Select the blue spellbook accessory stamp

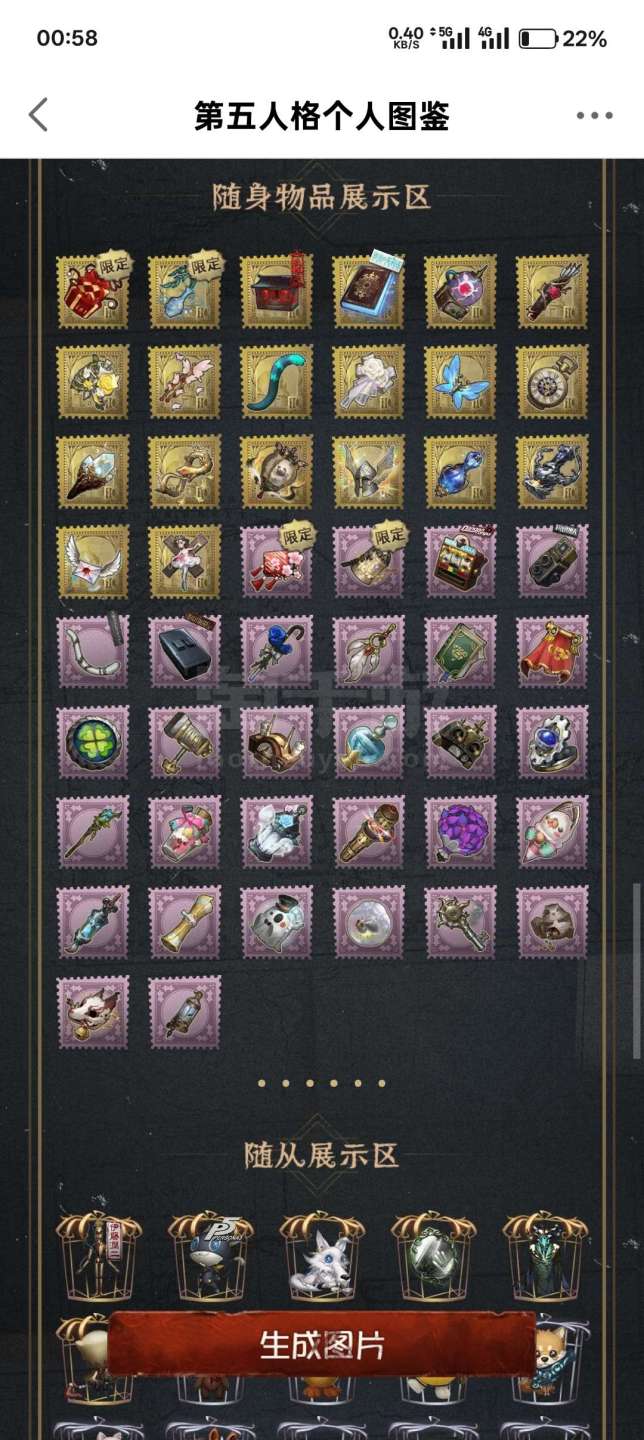[x=368, y=291]
